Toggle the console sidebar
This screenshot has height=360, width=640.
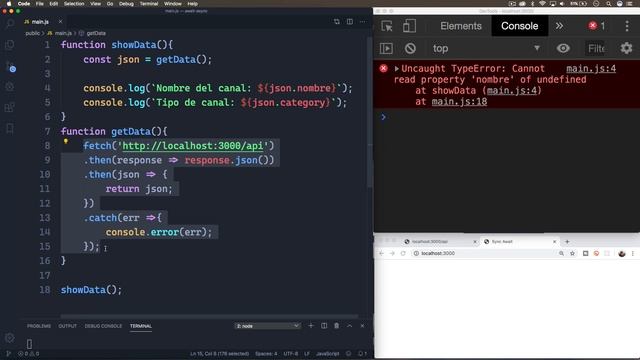pyautogui.click(x=386, y=48)
